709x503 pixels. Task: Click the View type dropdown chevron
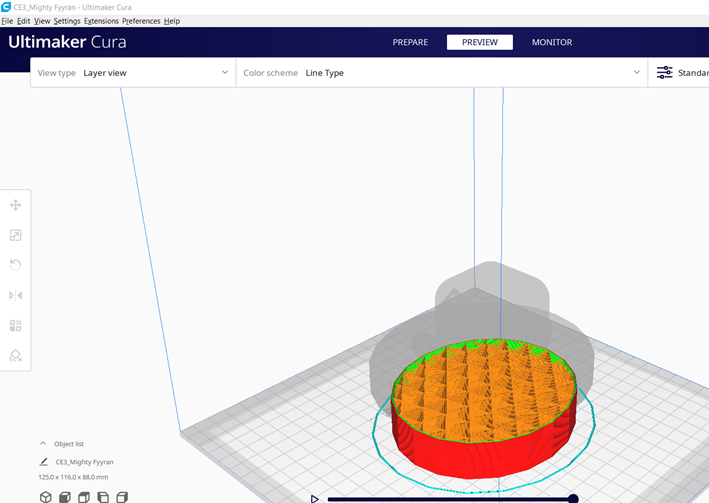[x=225, y=72]
